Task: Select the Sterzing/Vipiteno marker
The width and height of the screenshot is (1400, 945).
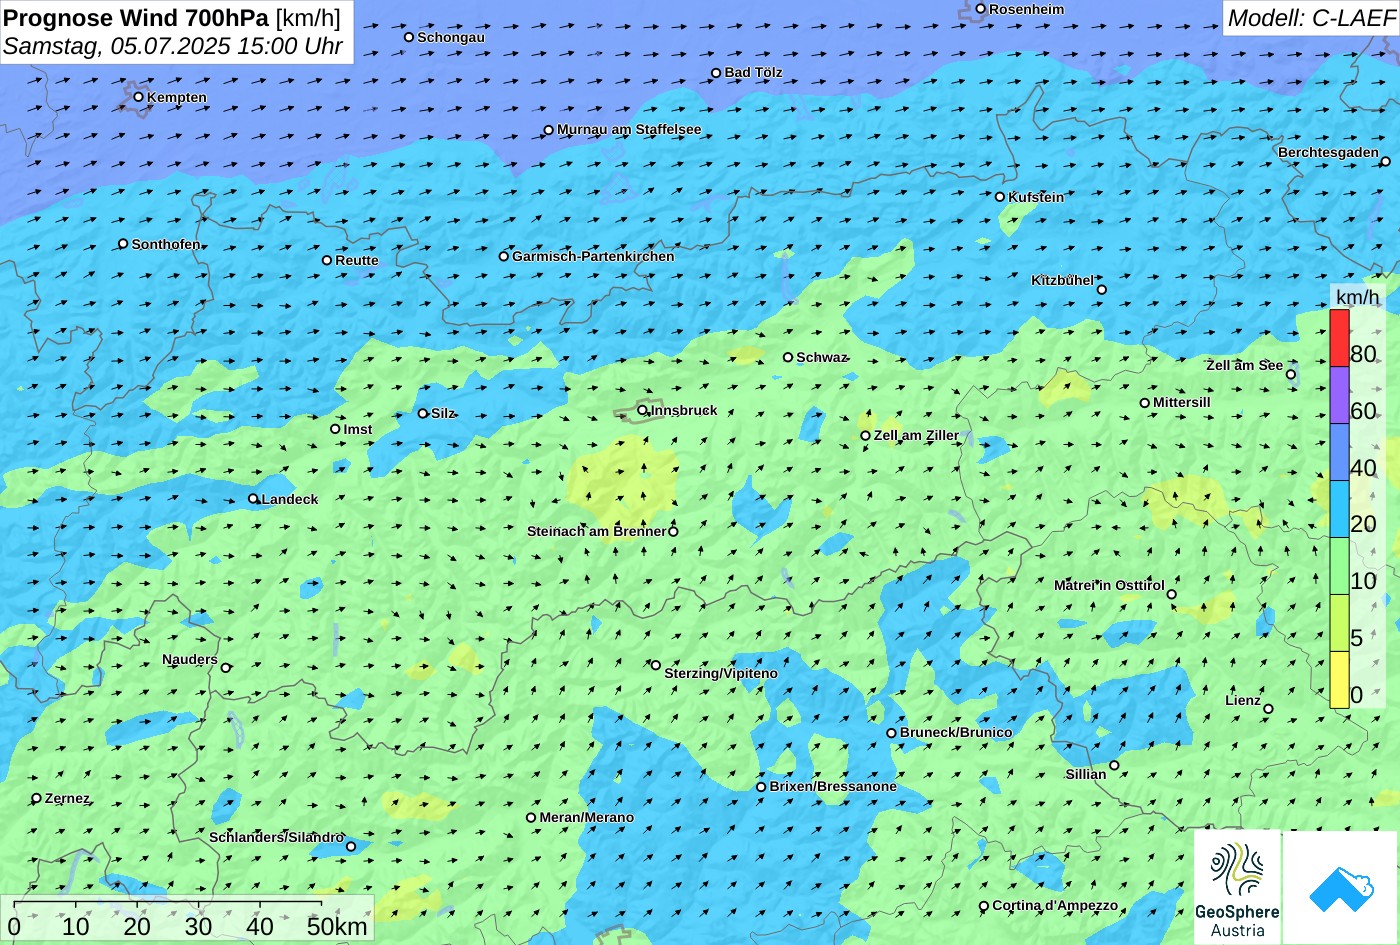Action: click(x=656, y=665)
